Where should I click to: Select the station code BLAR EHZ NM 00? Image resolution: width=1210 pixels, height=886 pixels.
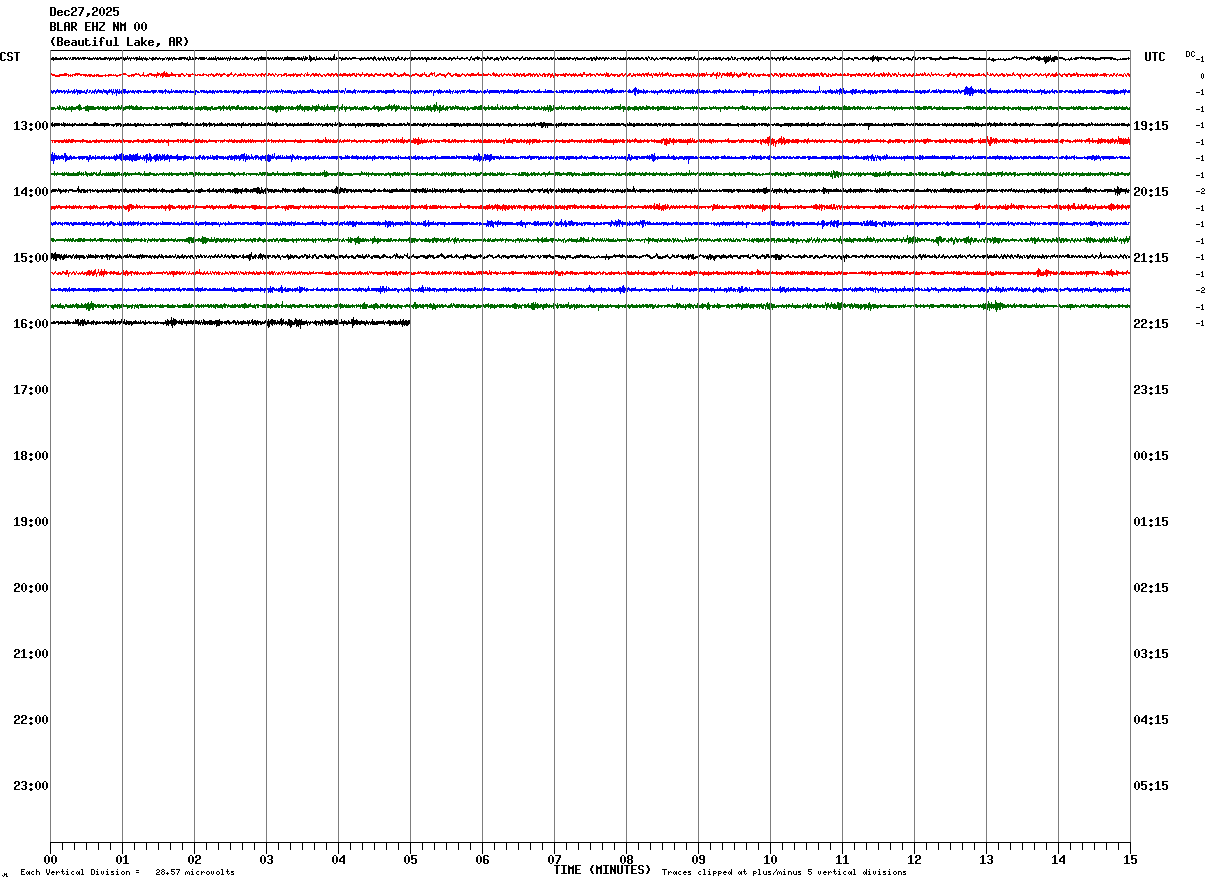(98, 27)
